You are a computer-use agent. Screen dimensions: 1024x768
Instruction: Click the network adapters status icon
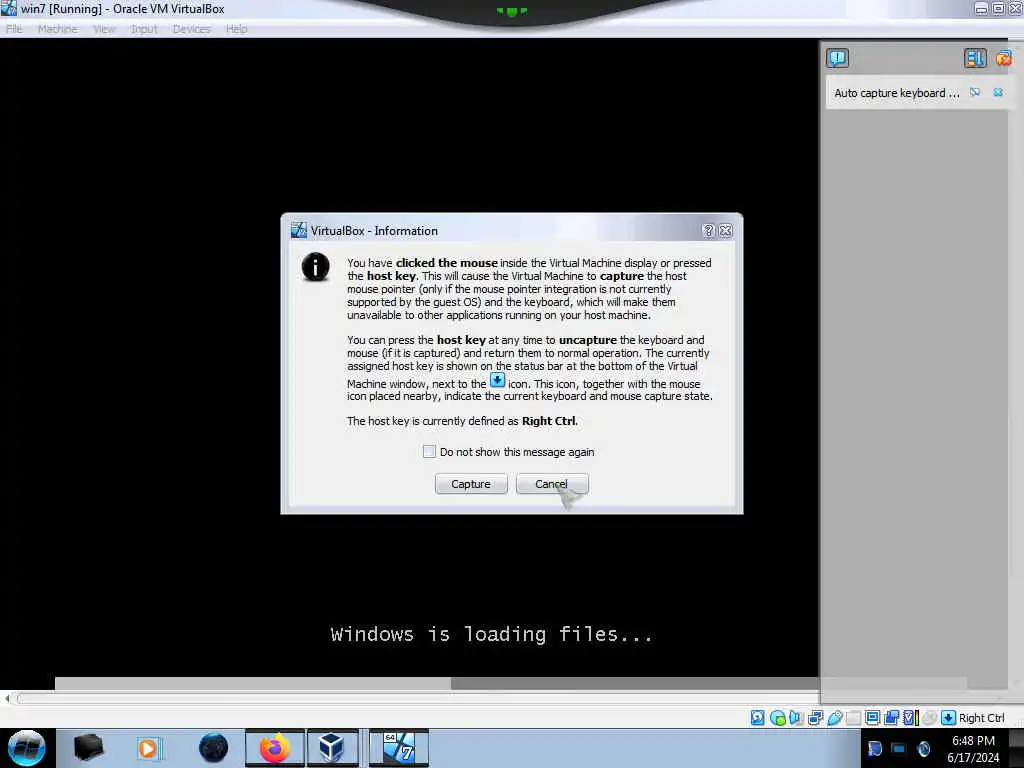click(815, 718)
